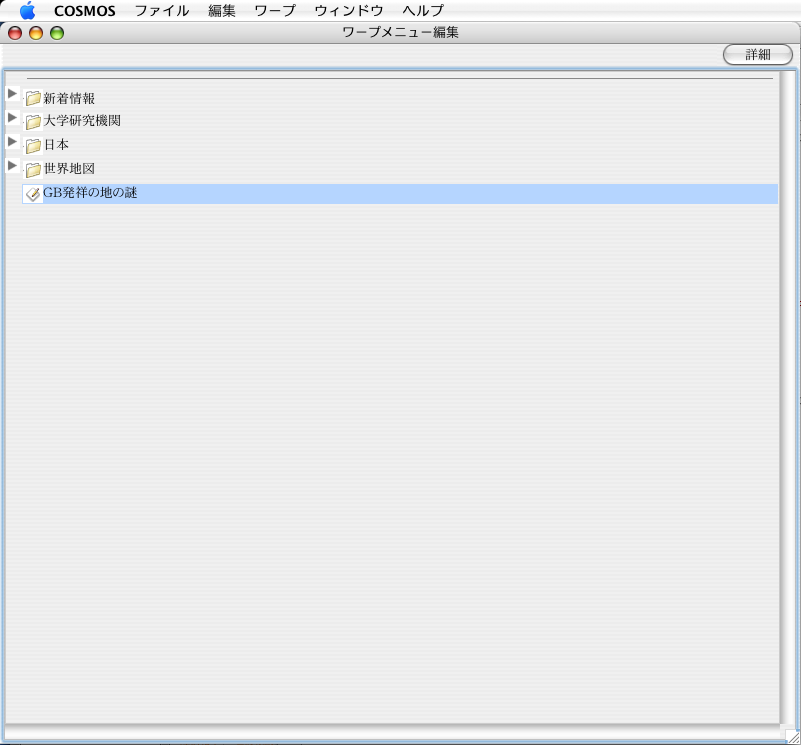The image size is (801, 745).
Task: Expand the 日本 folder triangle
Action: (12, 141)
